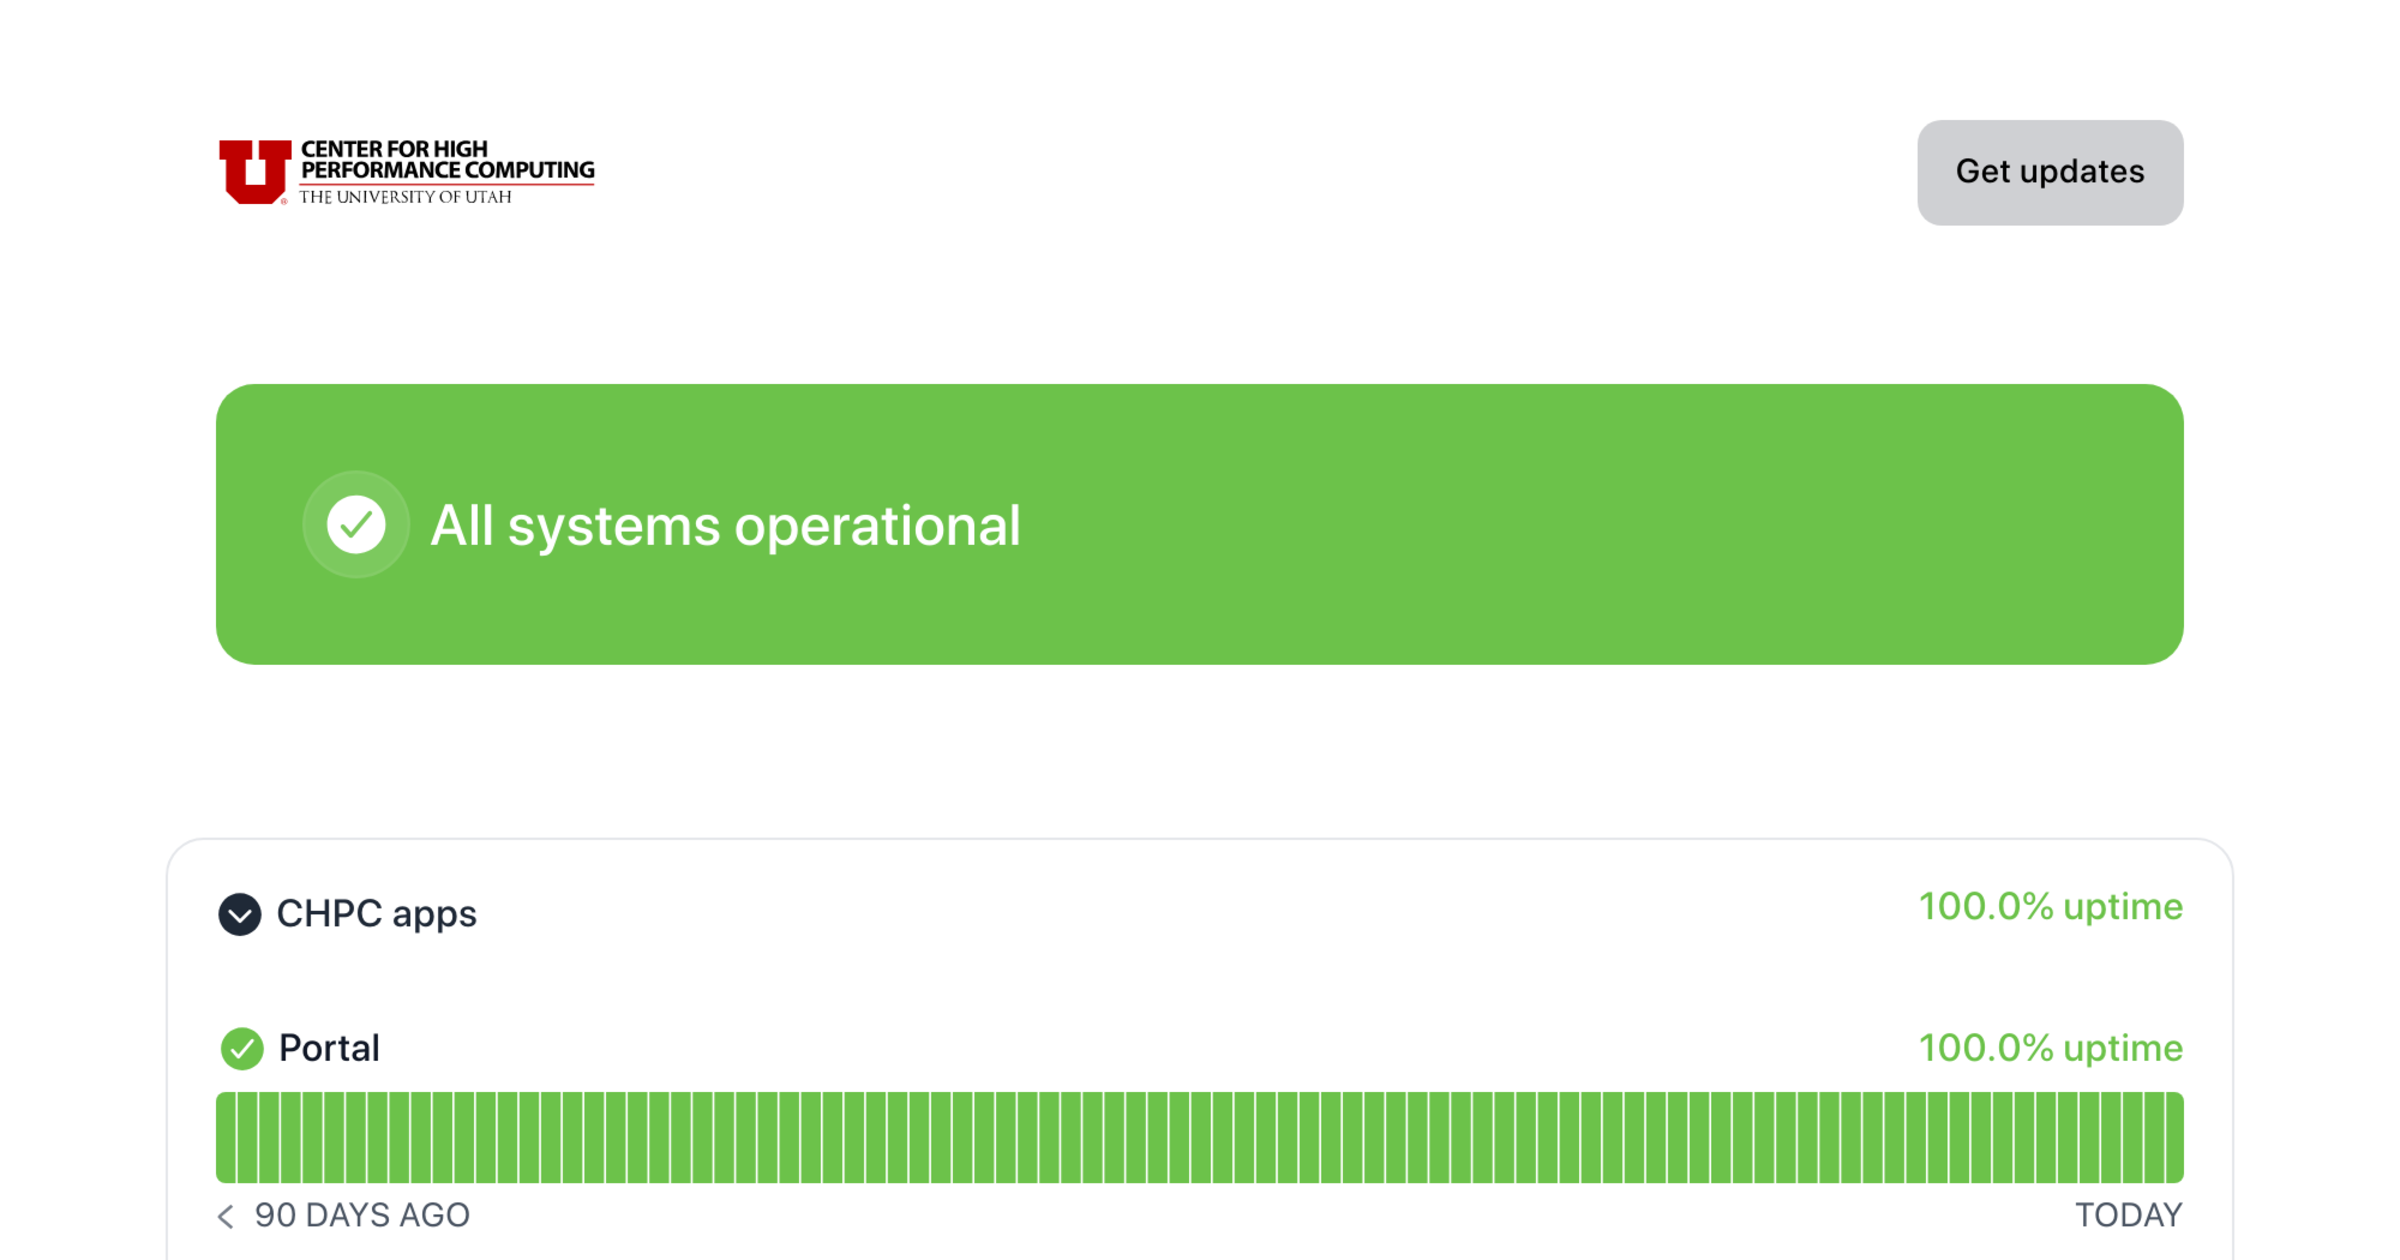The width and height of the screenshot is (2400, 1260).
Task: Click the TODAY label under the timeline
Action: (2129, 1216)
